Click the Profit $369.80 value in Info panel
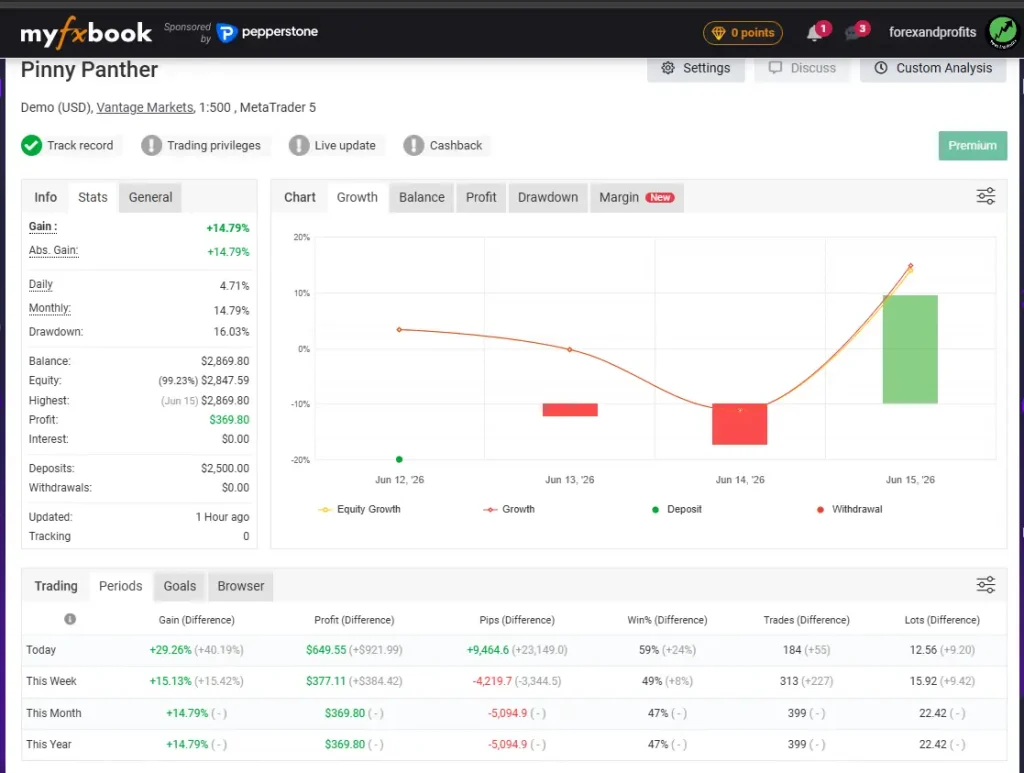The height and width of the screenshot is (773, 1024). [229, 420]
